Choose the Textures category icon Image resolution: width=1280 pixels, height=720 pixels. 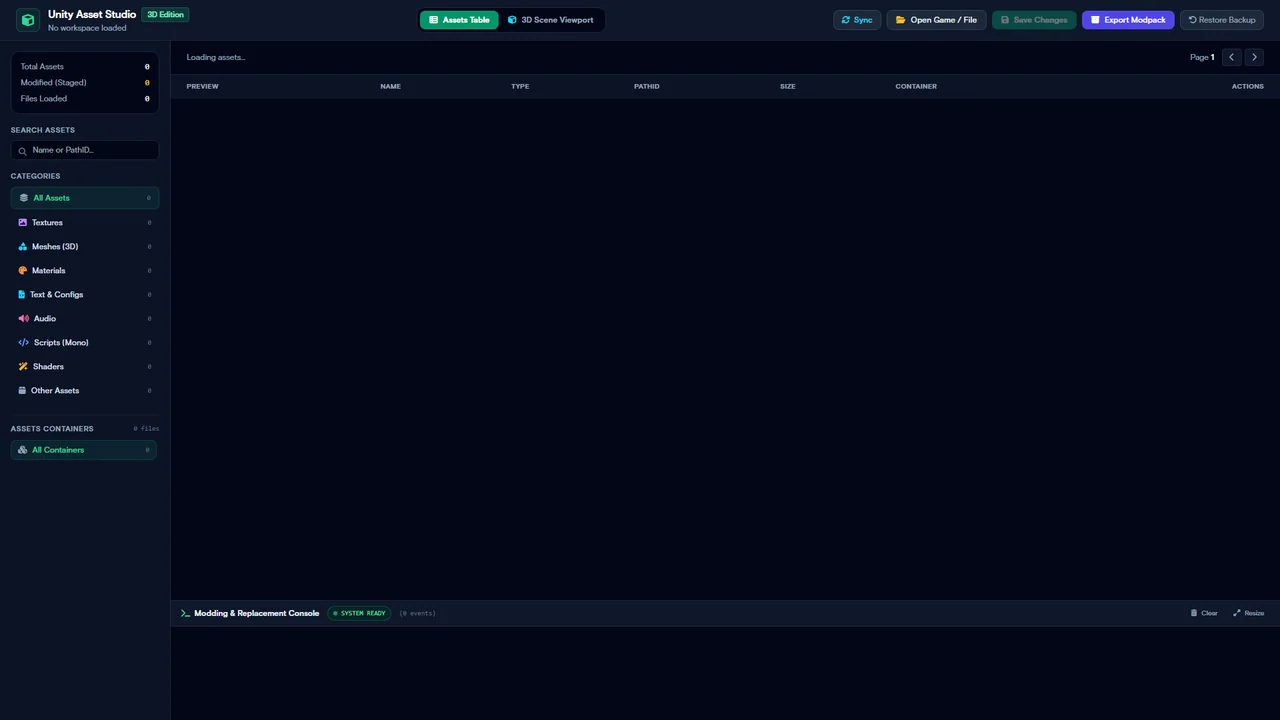click(23, 222)
